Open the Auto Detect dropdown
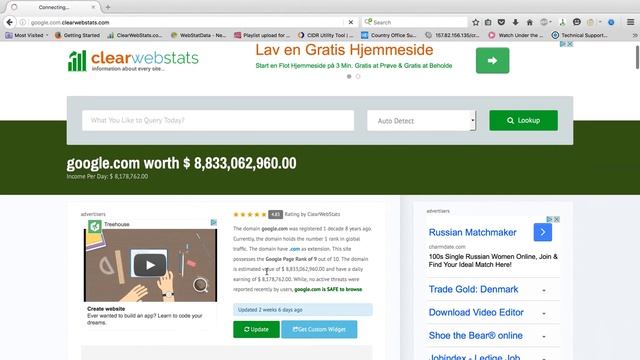The image size is (640, 360). click(421, 120)
